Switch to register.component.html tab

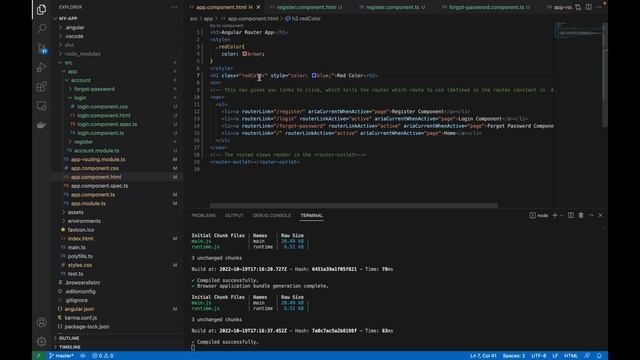point(306,7)
